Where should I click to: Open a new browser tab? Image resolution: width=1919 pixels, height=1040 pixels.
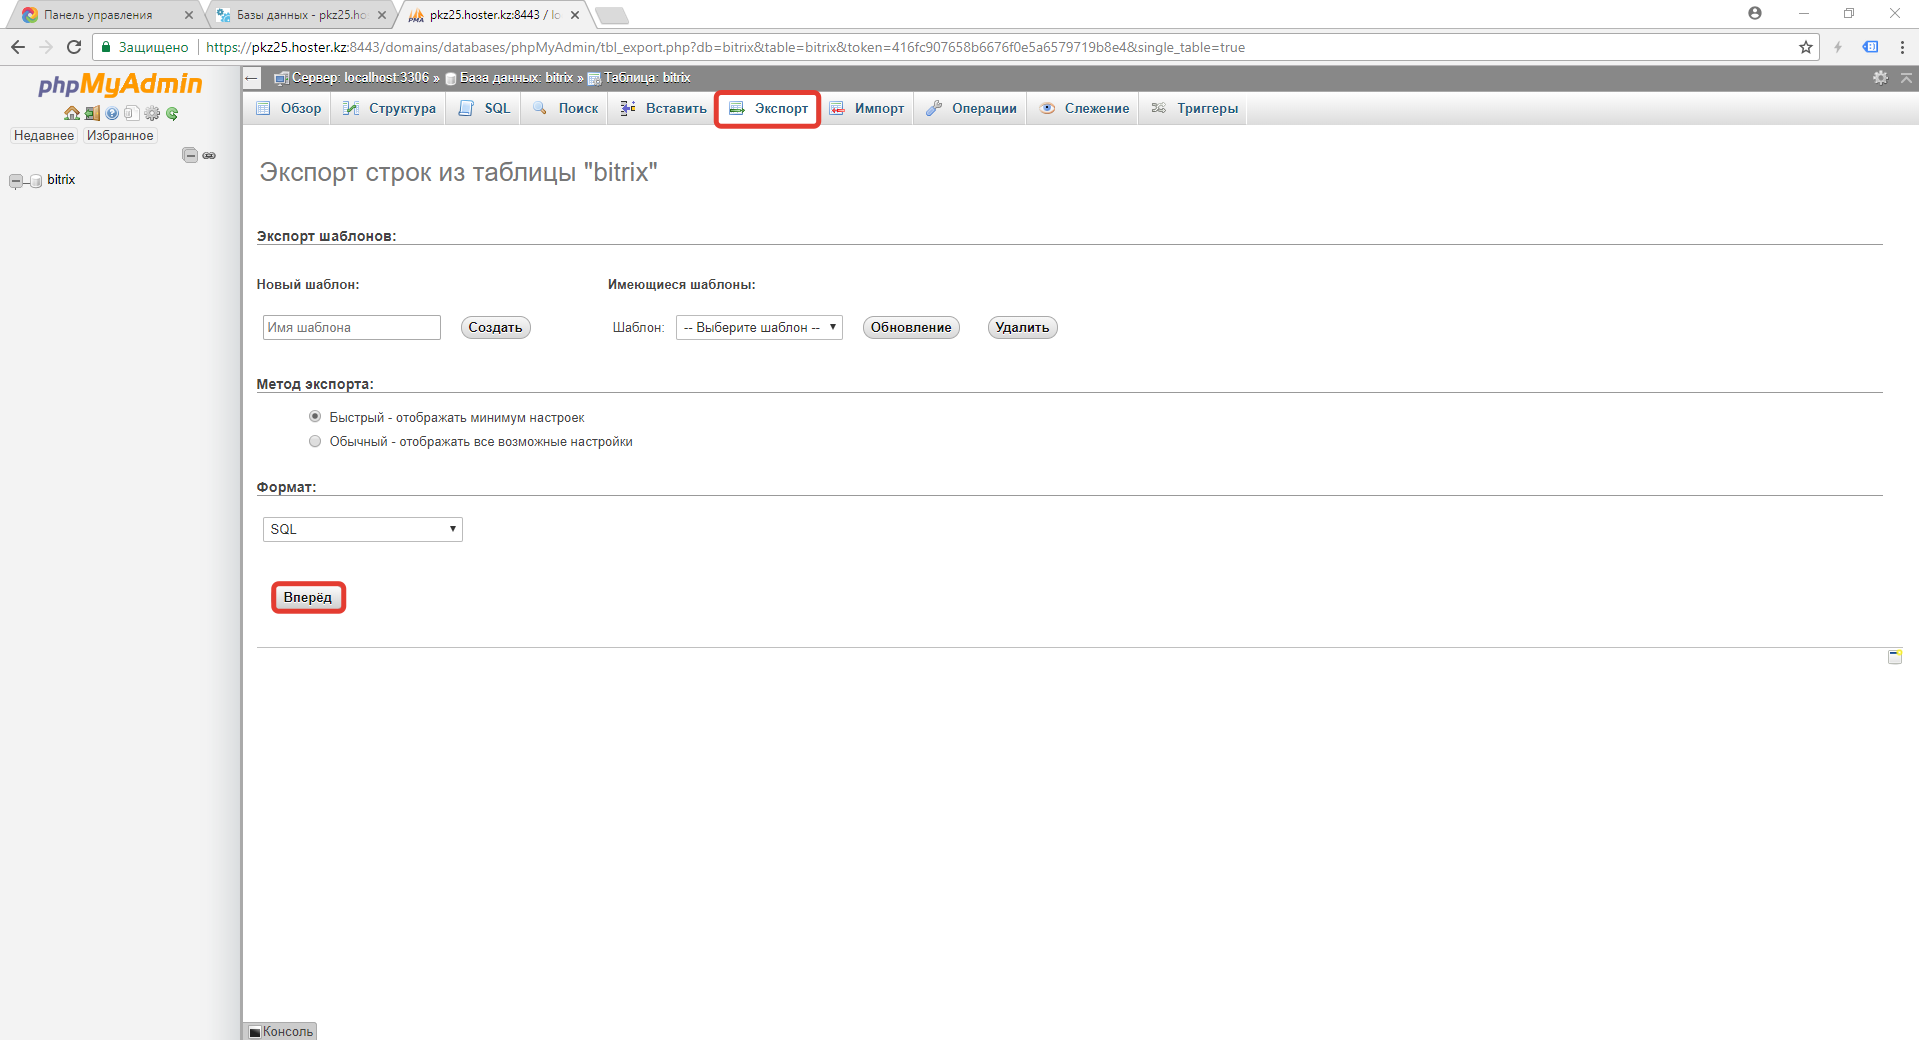pyautogui.click(x=611, y=15)
